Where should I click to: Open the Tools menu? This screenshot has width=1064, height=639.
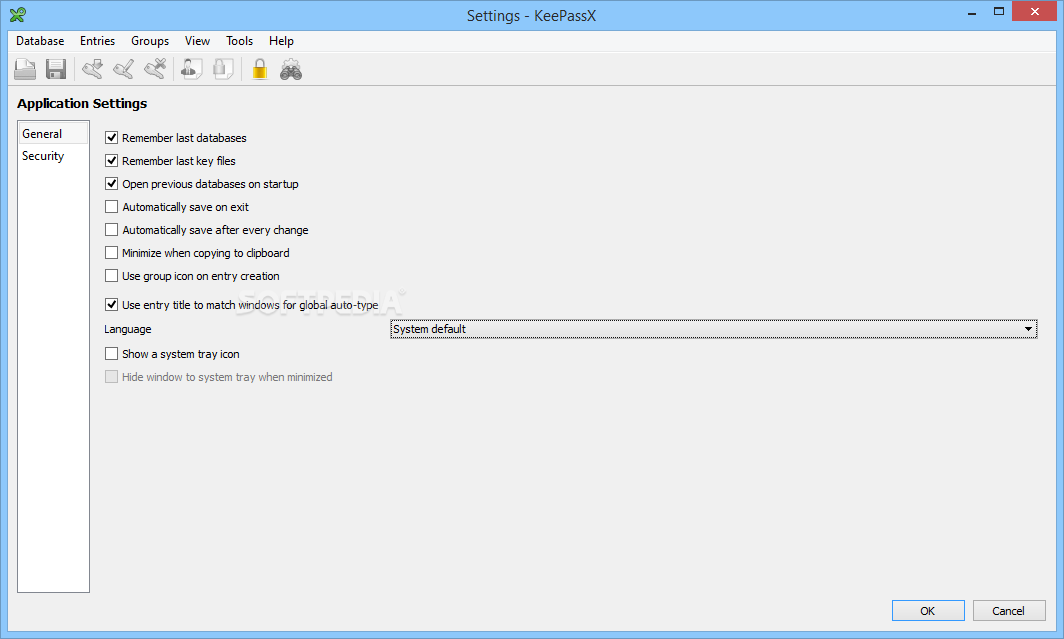tap(240, 41)
